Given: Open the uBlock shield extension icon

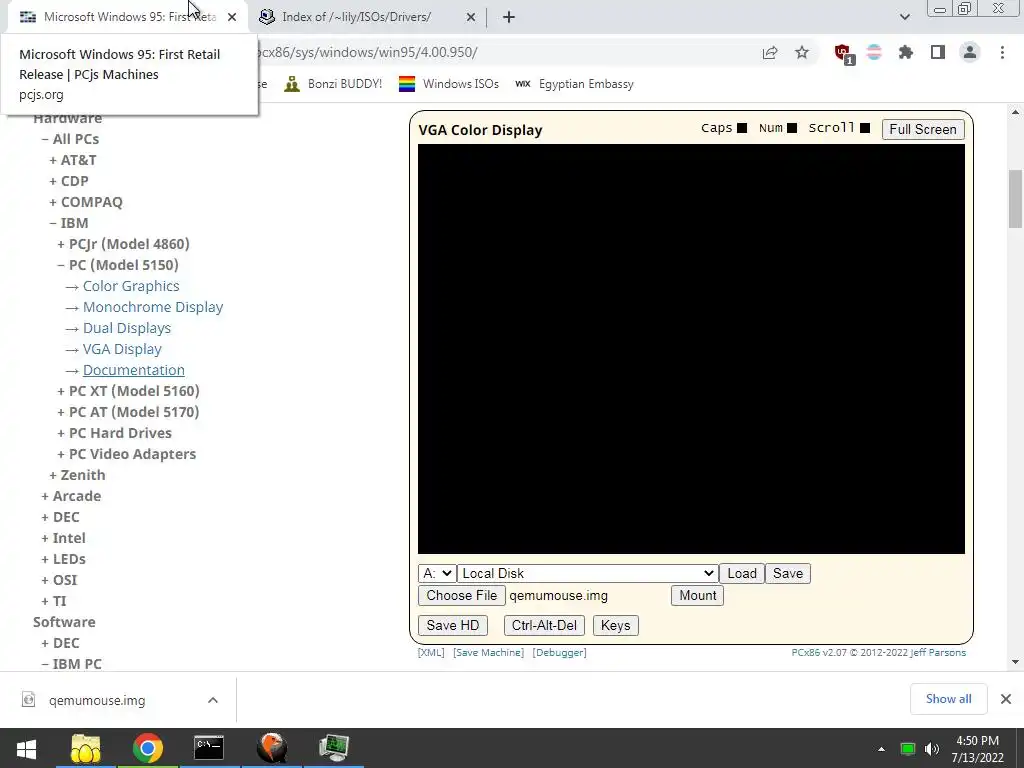Looking at the screenshot, I should click(x=843, y=53).
